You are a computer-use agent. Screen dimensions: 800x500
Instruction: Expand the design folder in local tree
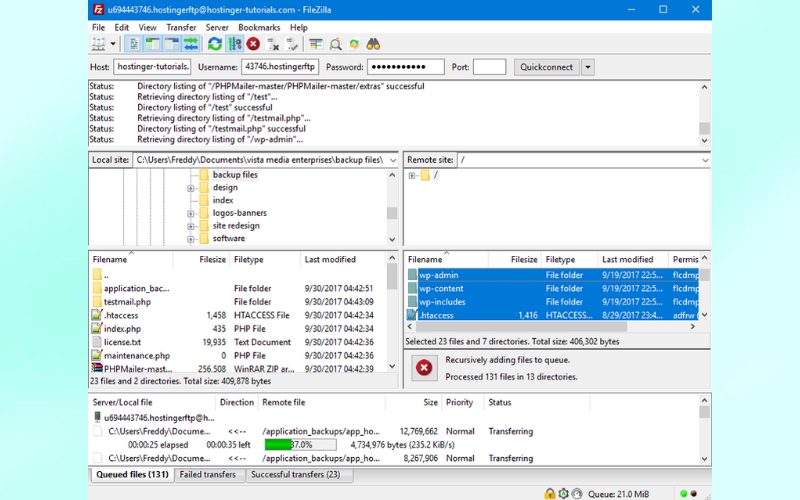point(191,188)
